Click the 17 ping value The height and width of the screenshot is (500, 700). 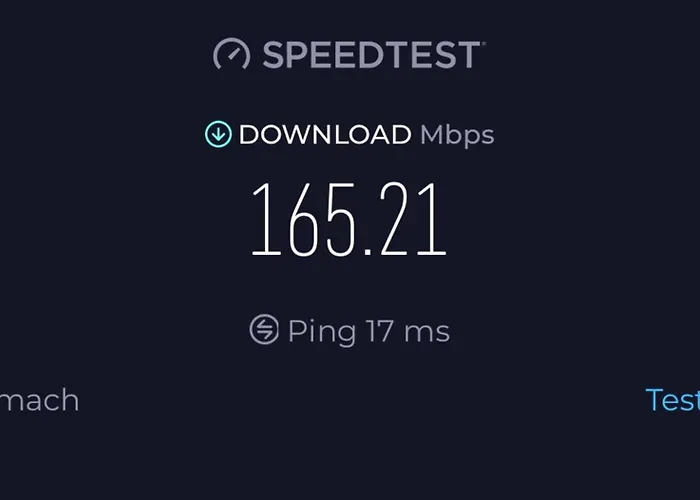pos(379,331)
